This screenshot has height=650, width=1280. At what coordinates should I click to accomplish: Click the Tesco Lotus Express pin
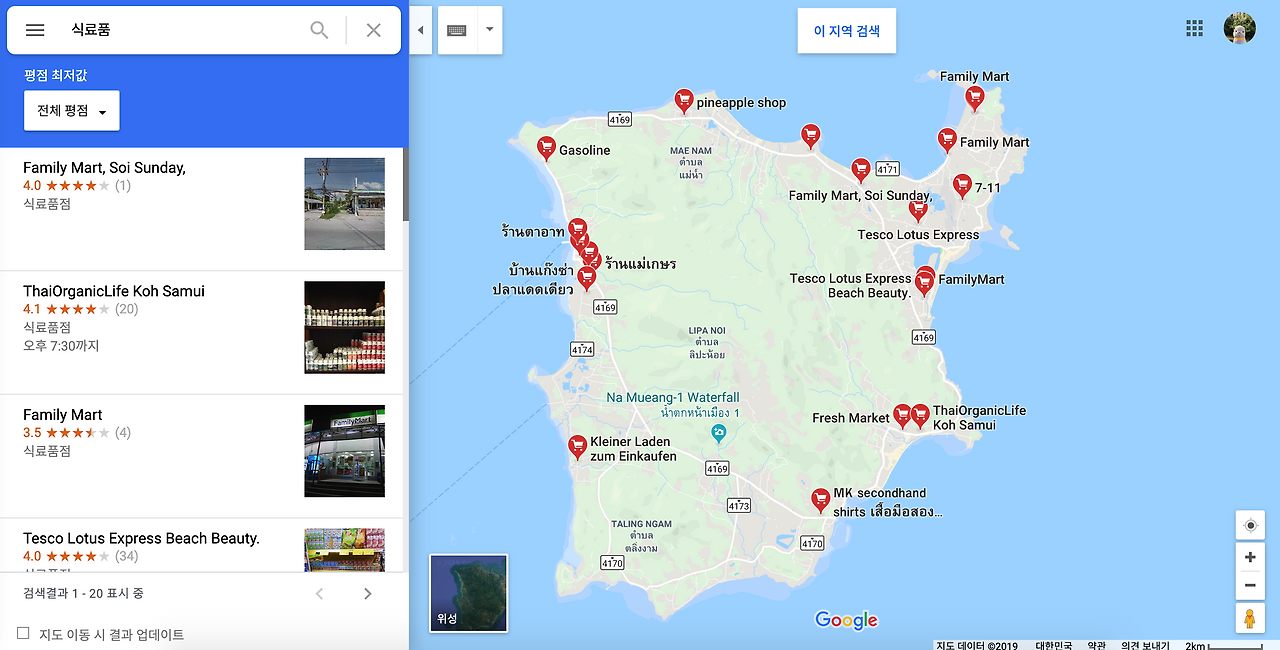point(918,209)
